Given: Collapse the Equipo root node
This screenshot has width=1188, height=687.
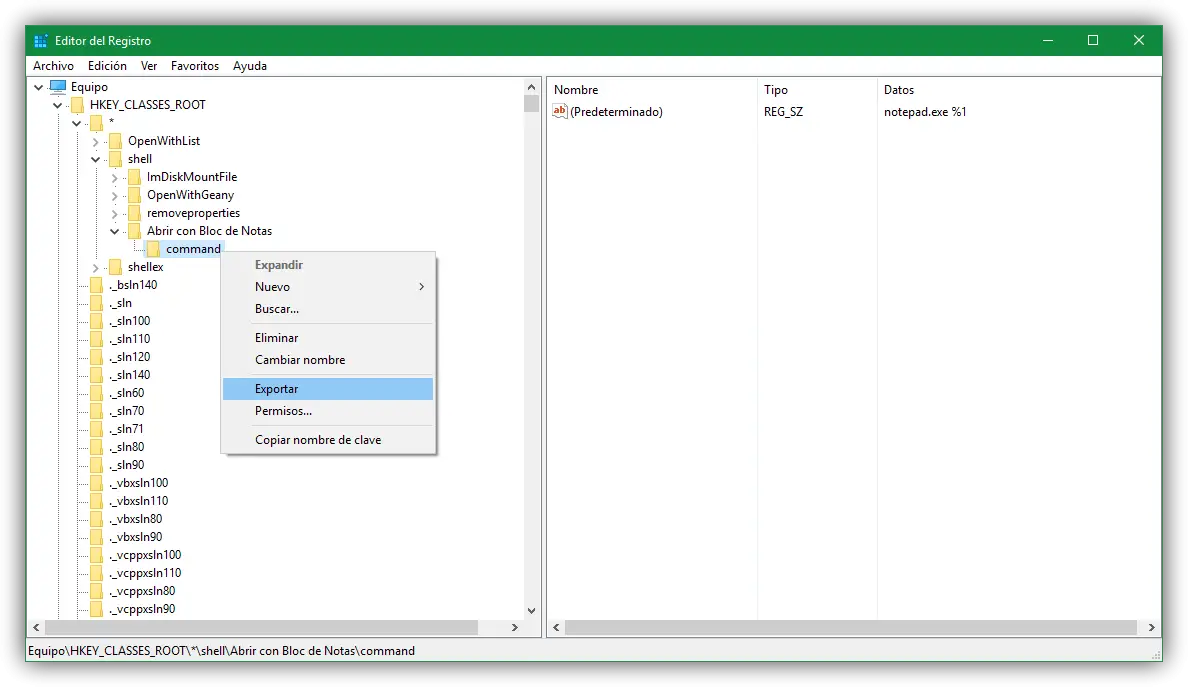Looking at the screenshot, I should click(x=39, y=87).
